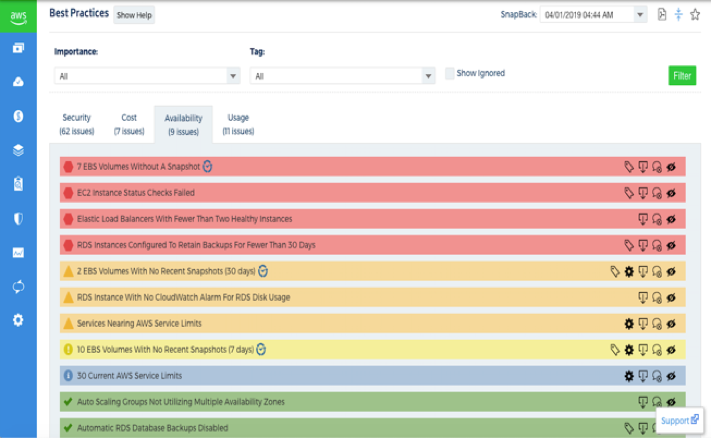Click gear icon on 2 EBS Volumes No Recent Snapshots row
Image resolution: width=711 pixels, height=438 pixels.
click(629, 272)
